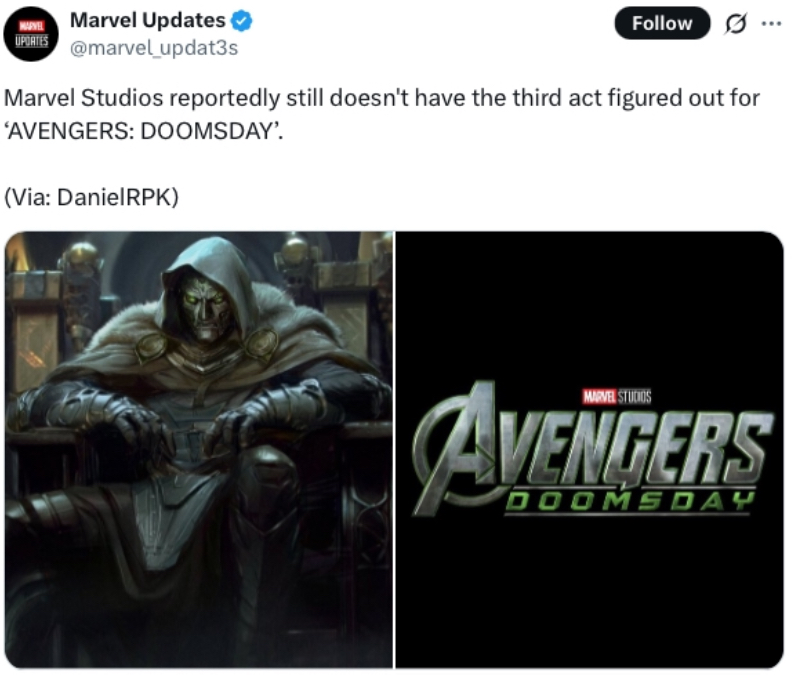This screenshot has width=794, height=675.
Task: Click the AVENGERS metallic wordmark
Action: (592, 448)
